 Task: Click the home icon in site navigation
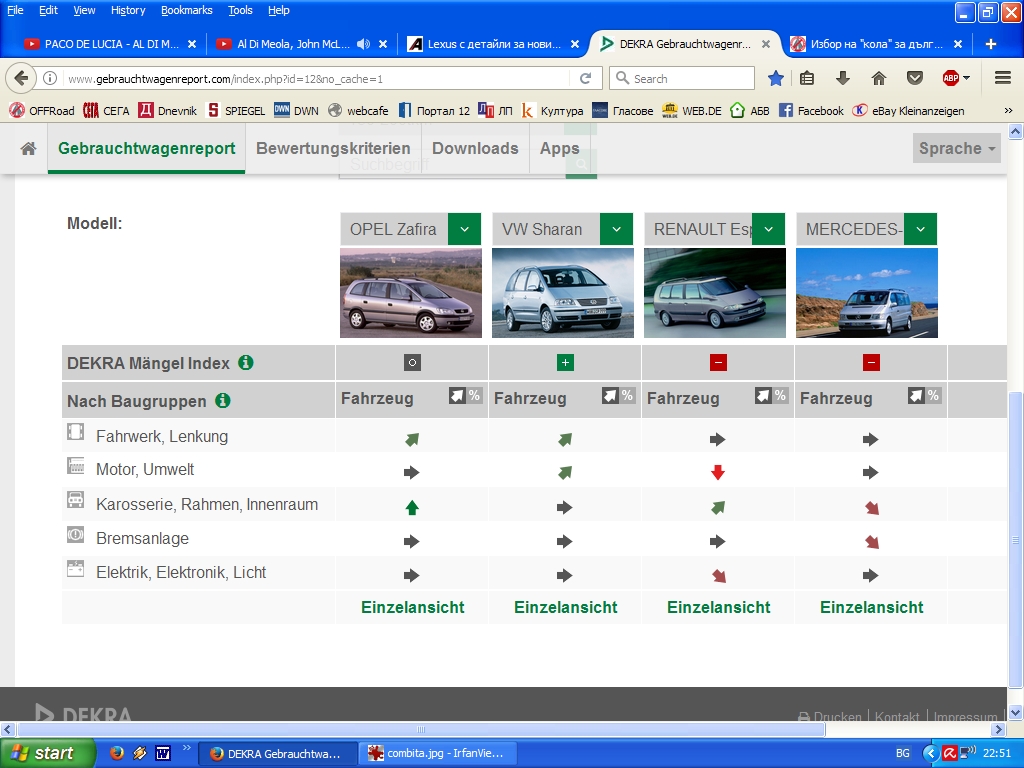28,149
